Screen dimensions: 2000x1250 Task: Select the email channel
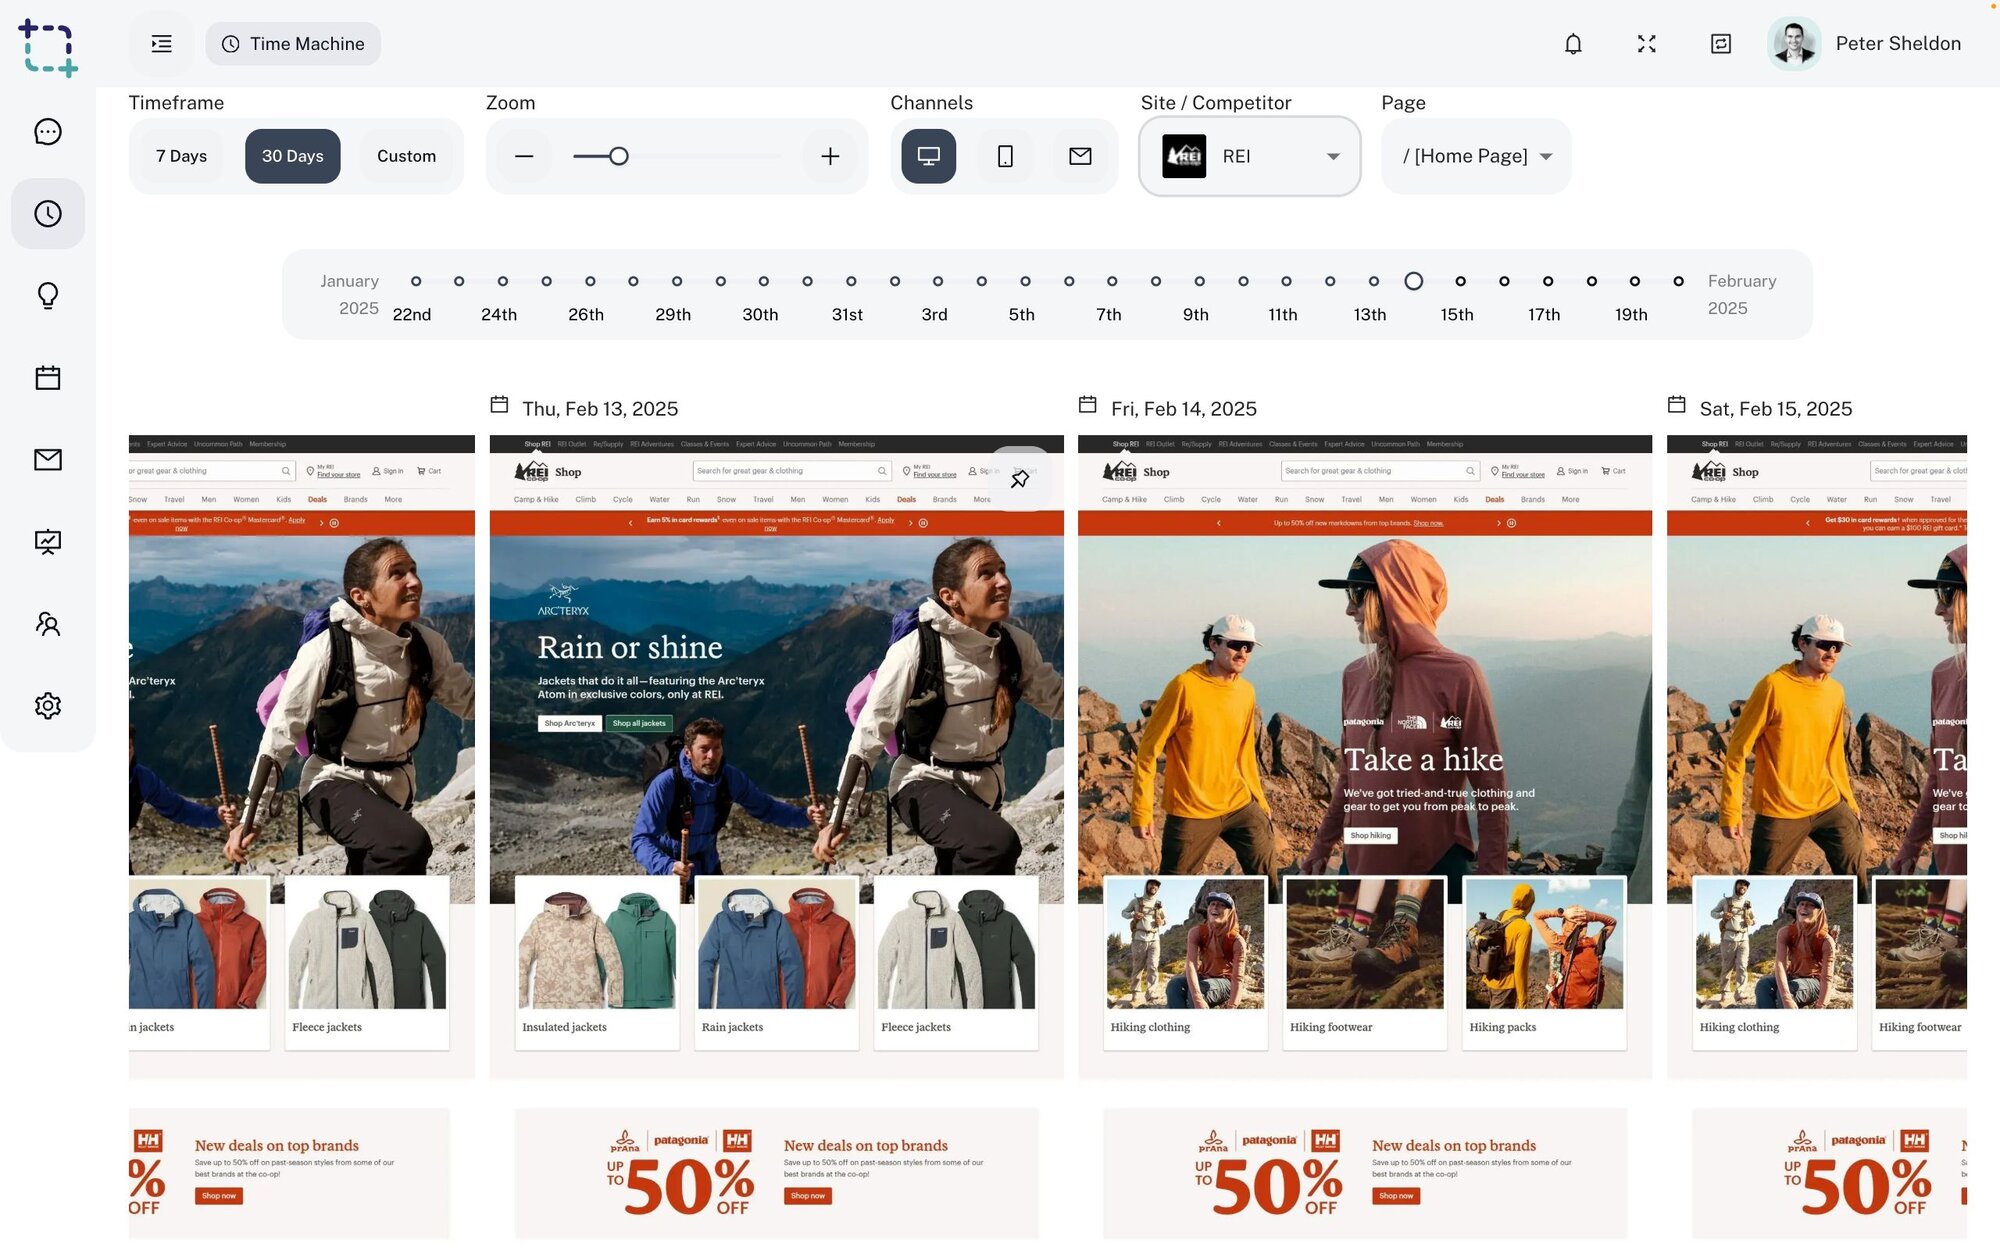pos(1080,156)
